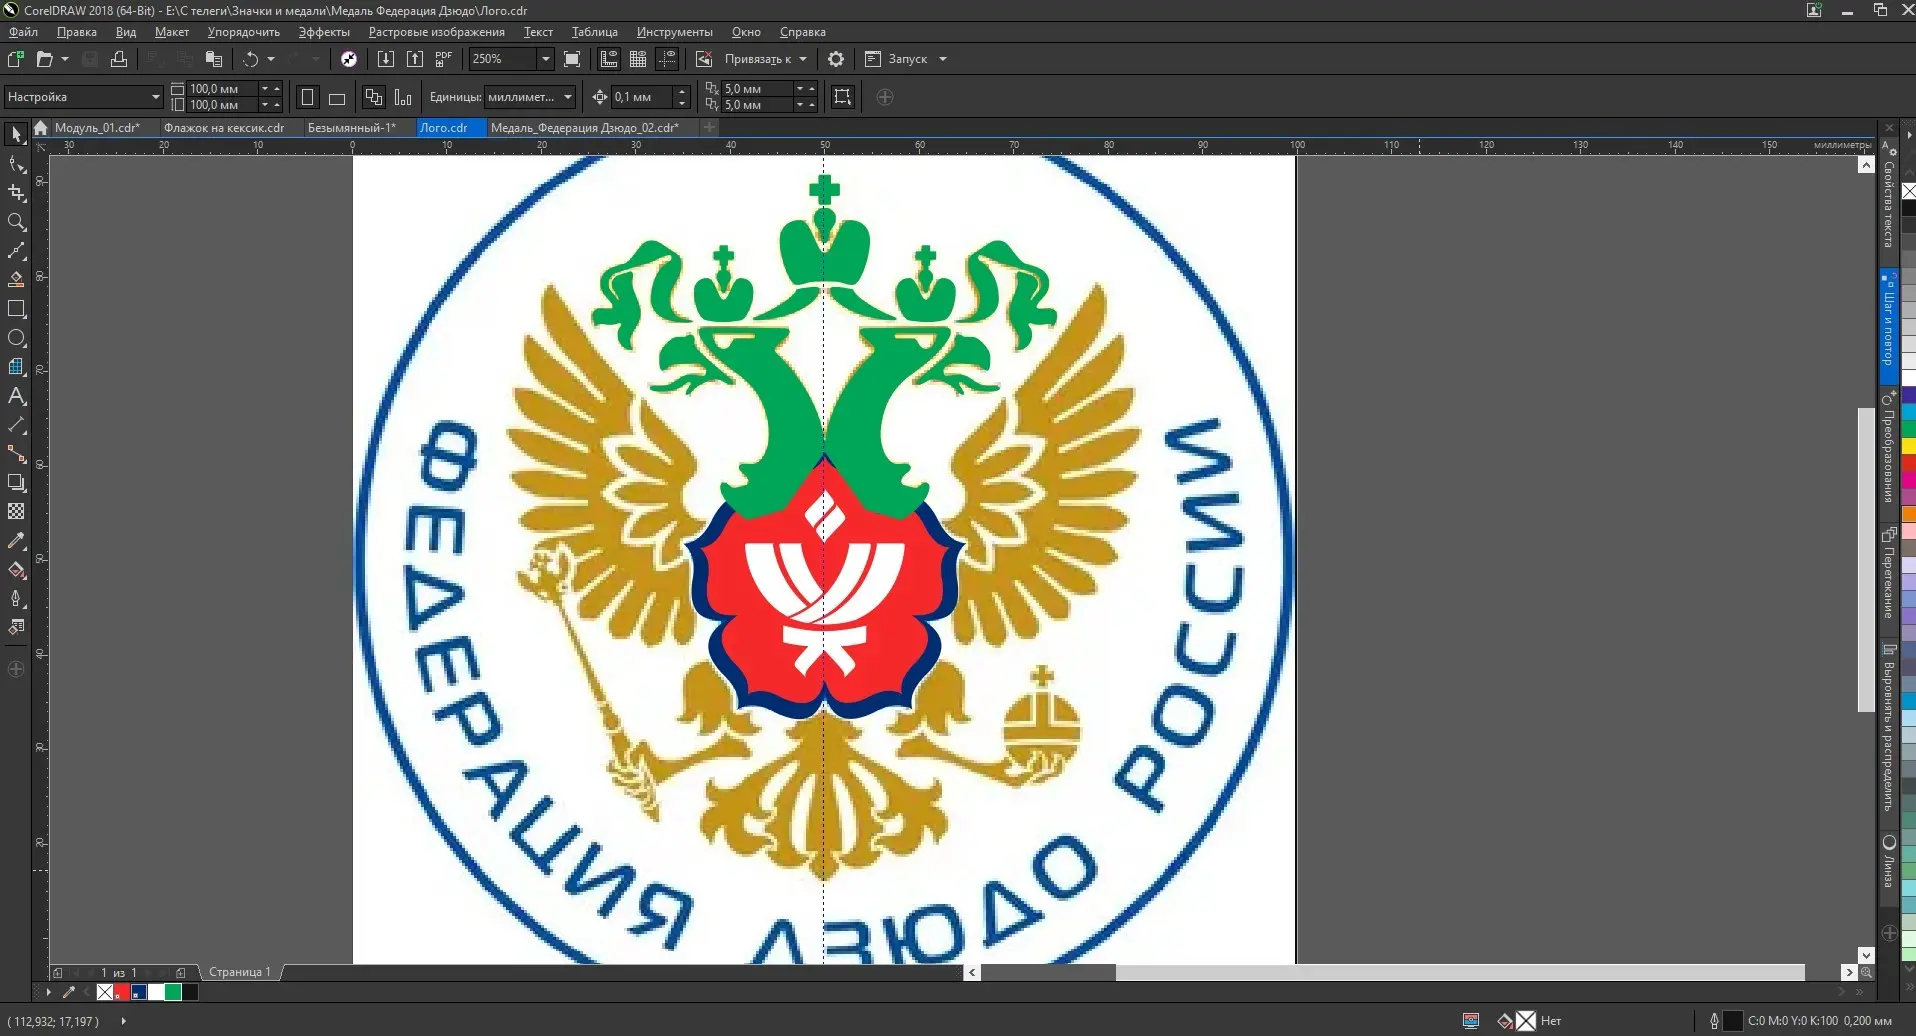Open the Растровые изображения menu
This screenshot has height=1036, width=1916.
tap(436, 32)
